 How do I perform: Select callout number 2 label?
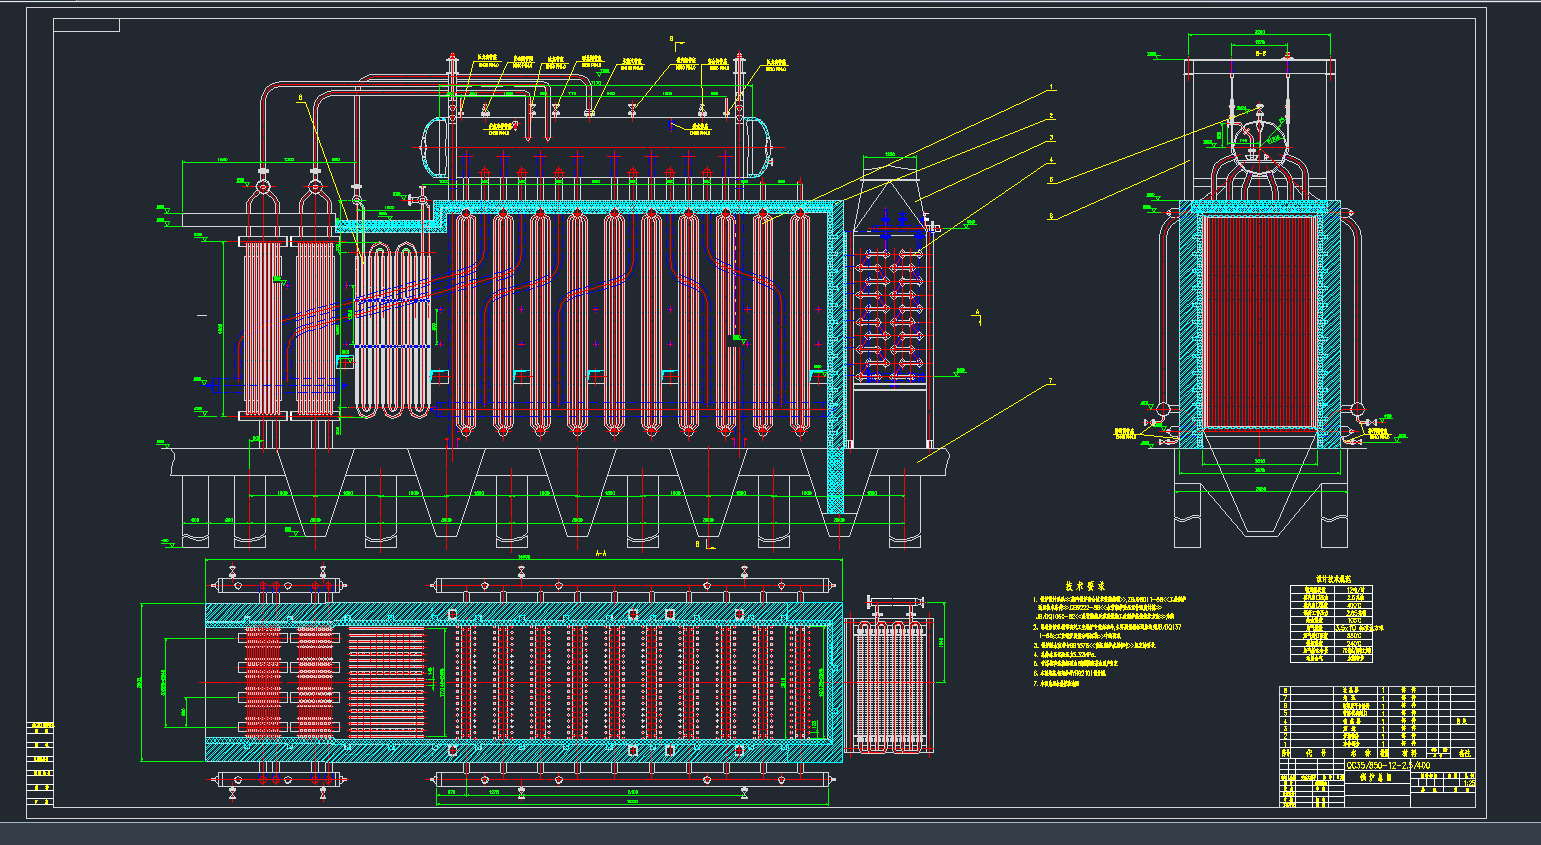tap(1051, 115)
